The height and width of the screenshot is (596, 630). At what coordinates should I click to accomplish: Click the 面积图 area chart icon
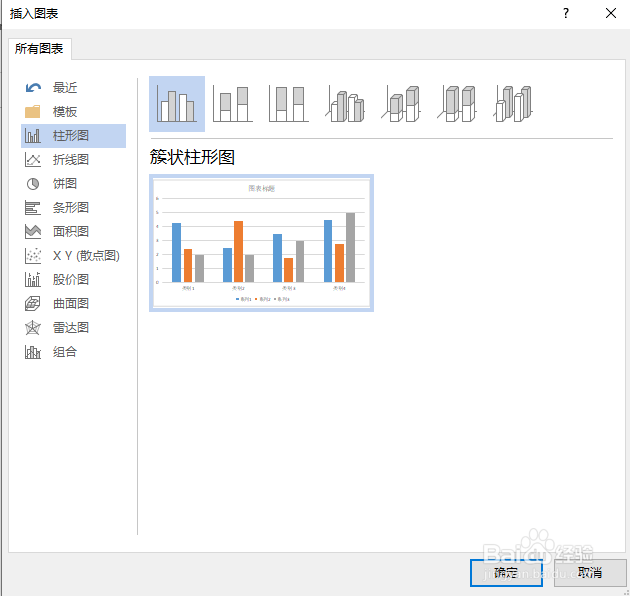point(33,231)
